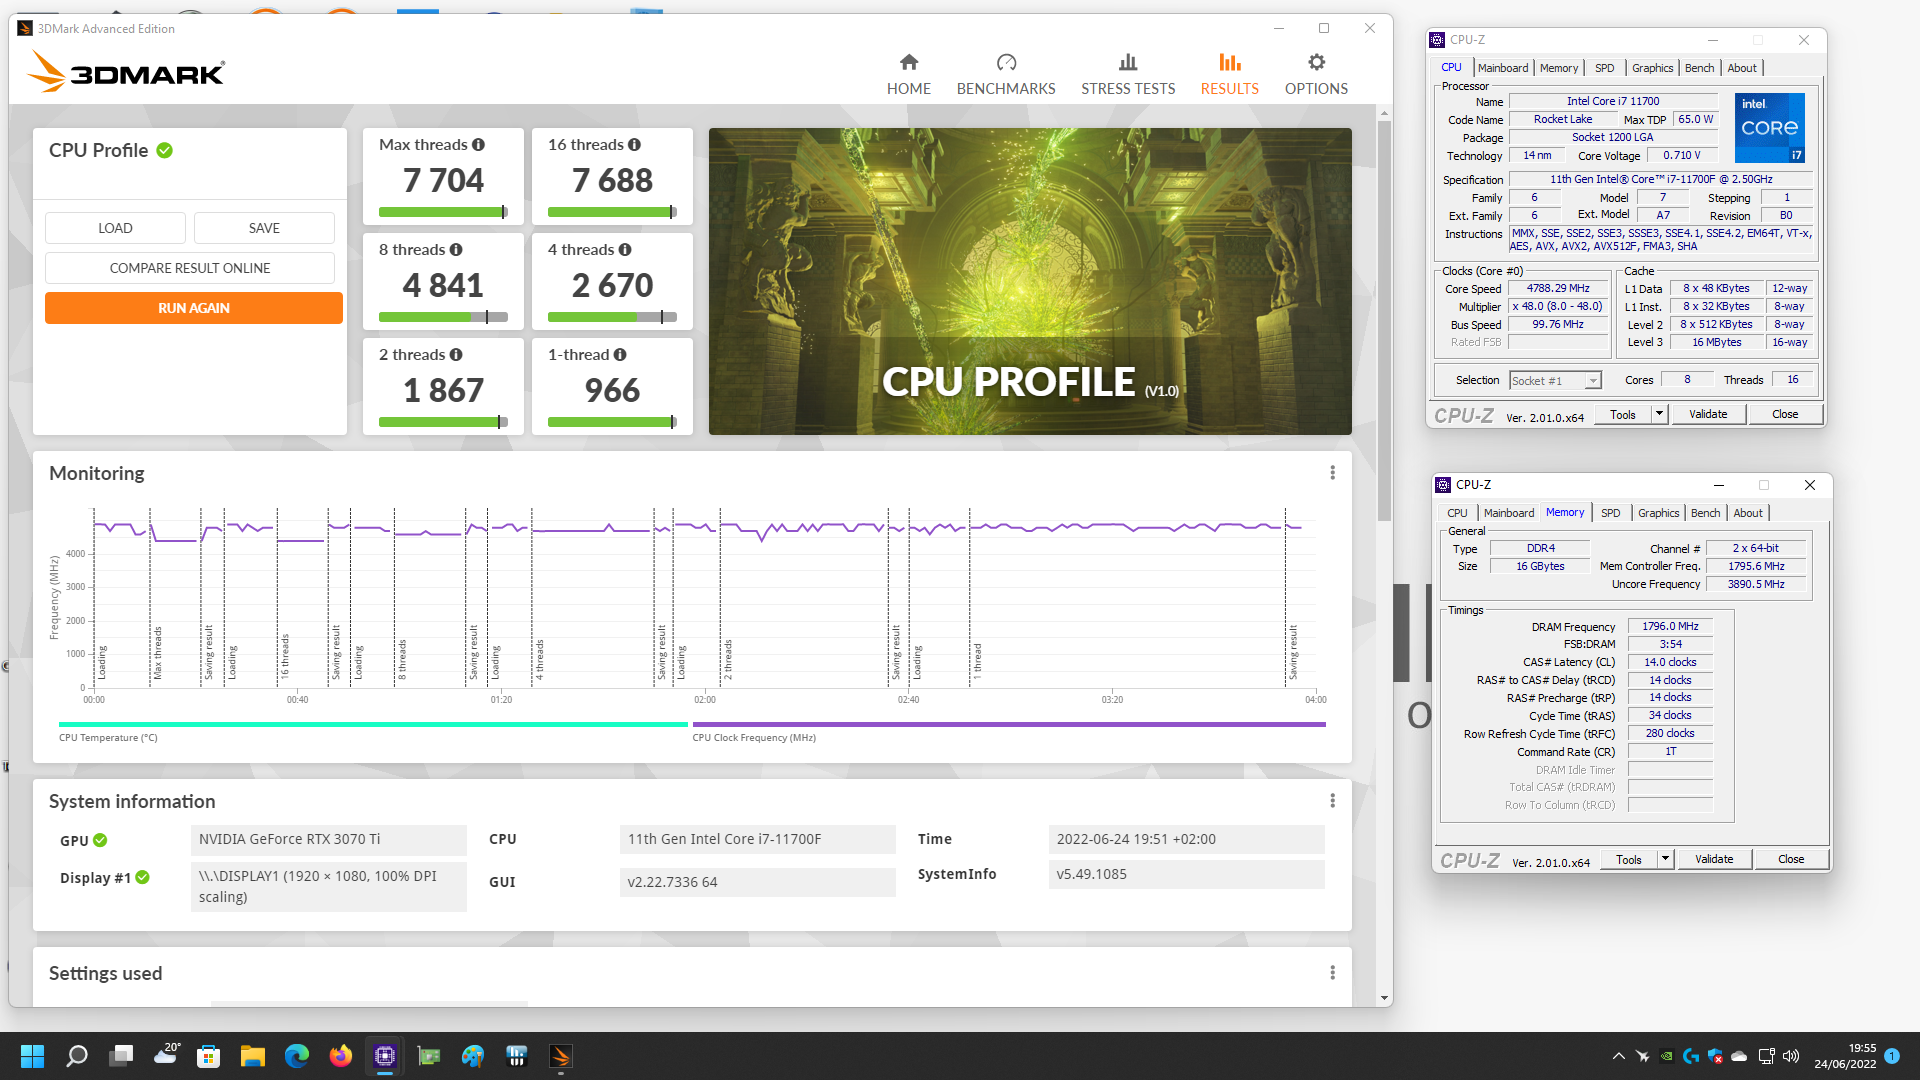Launch Microsoft Store from the taskbar
The width and height of the screenshot is (1920, 1080).
[208, 1056]
